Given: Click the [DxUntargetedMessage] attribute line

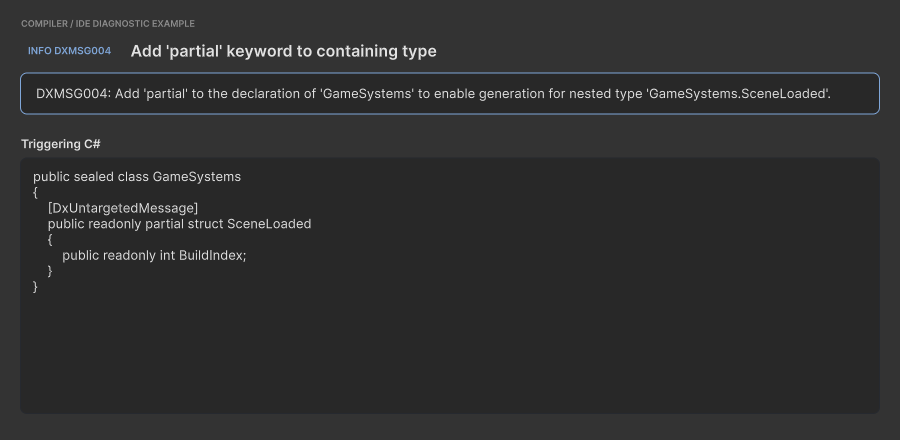Looking at the screenshot, I should click(123, 208).
